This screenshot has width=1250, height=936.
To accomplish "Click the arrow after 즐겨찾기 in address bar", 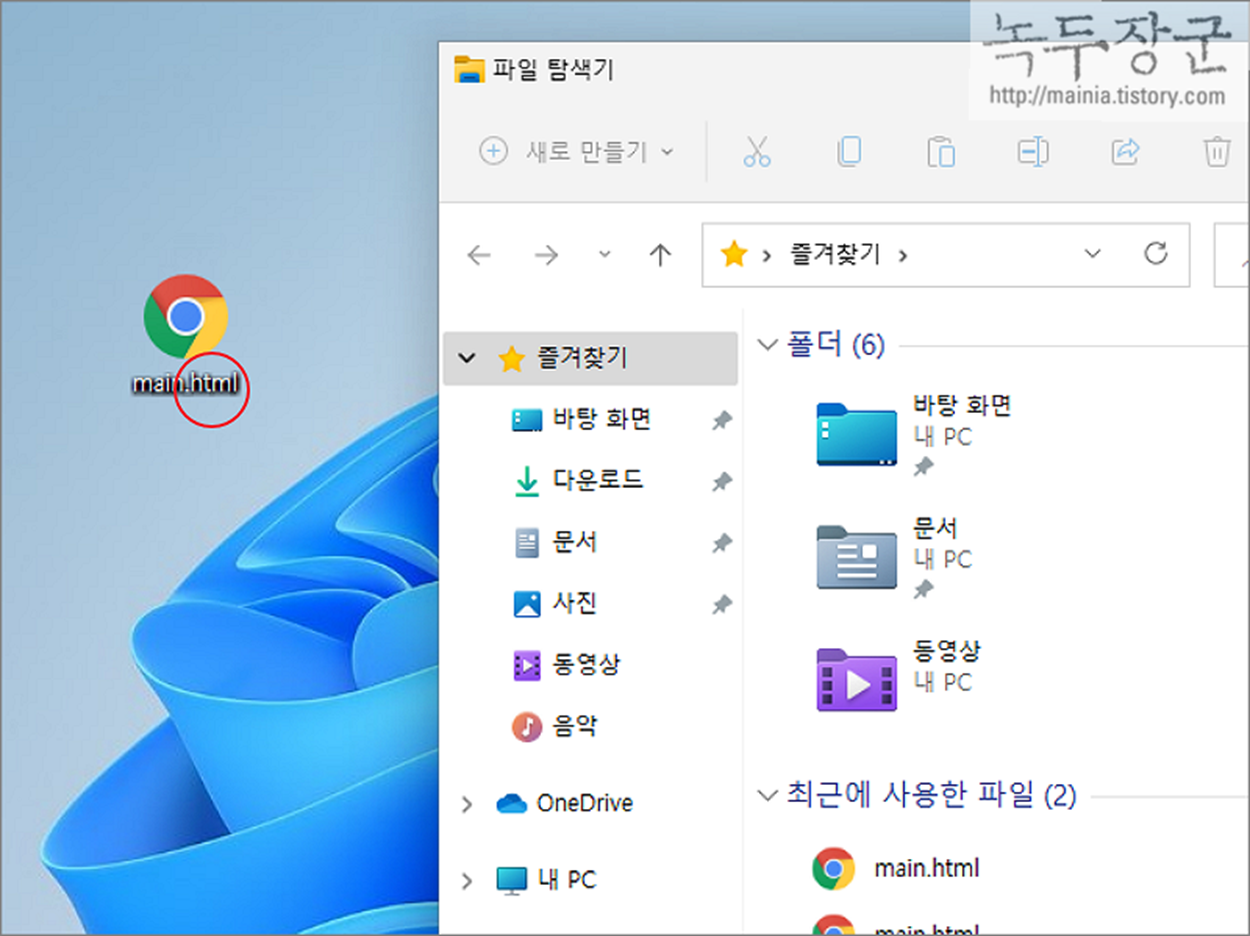I will (903, 255).
